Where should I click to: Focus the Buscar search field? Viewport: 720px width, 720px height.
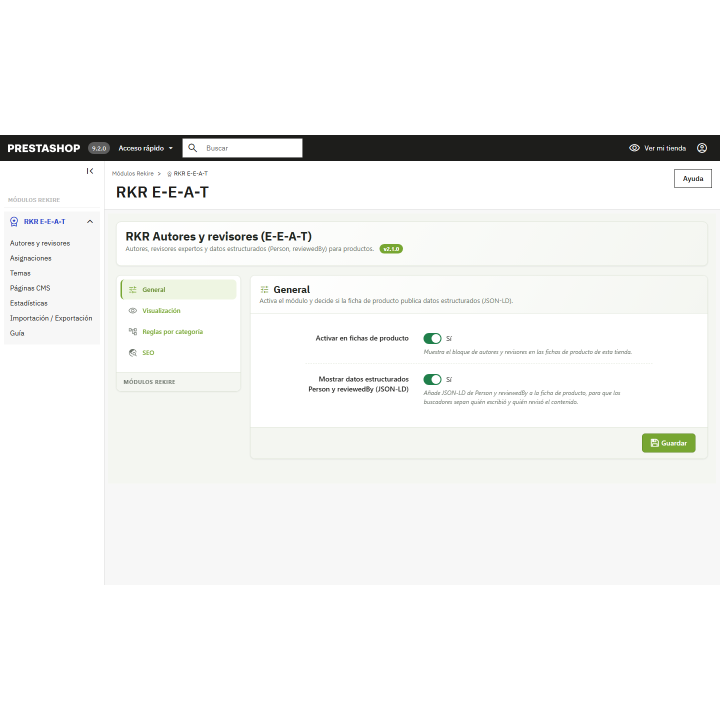point(242,148)
